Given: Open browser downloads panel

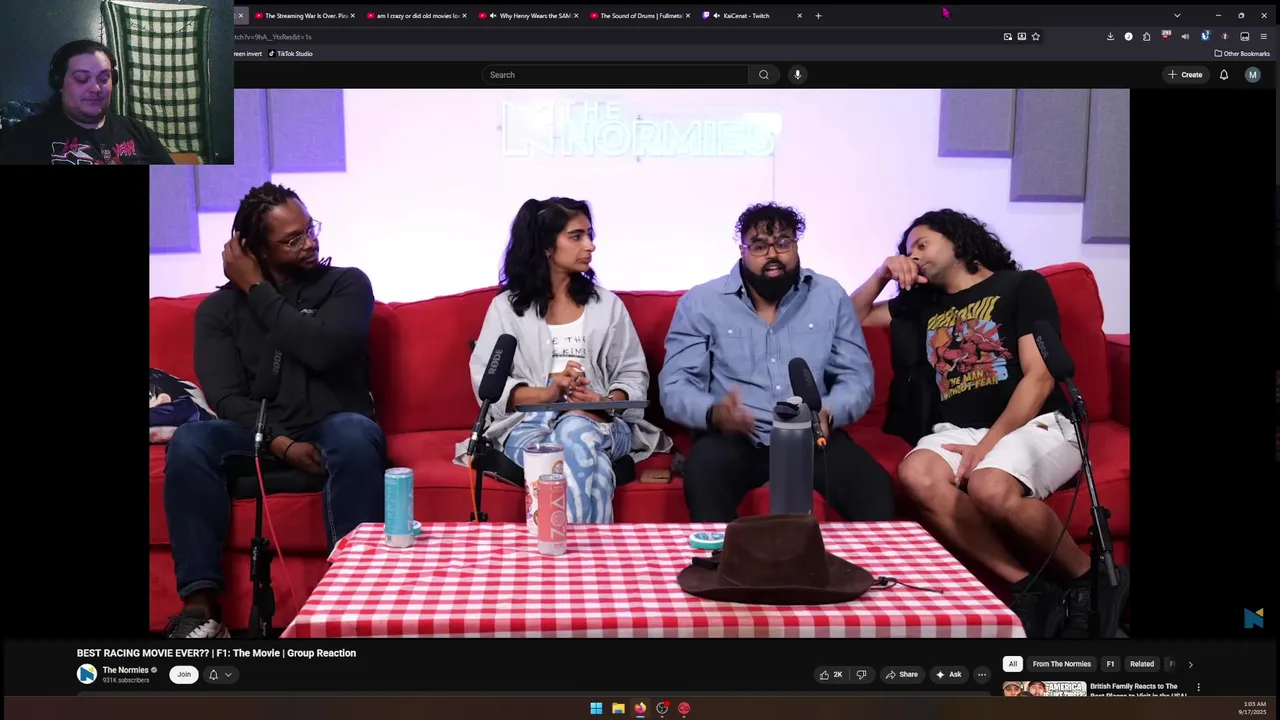Looking at the screenshot, I should 1110,37.
